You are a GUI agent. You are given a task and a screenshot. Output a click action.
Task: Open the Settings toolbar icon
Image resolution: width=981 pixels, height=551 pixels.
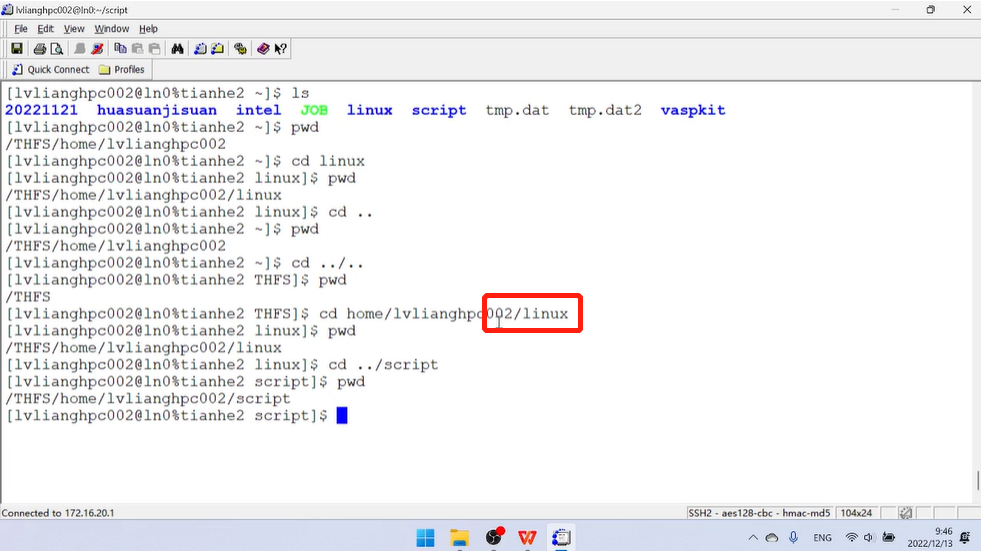pyautogui.click(x=240, y=49)
